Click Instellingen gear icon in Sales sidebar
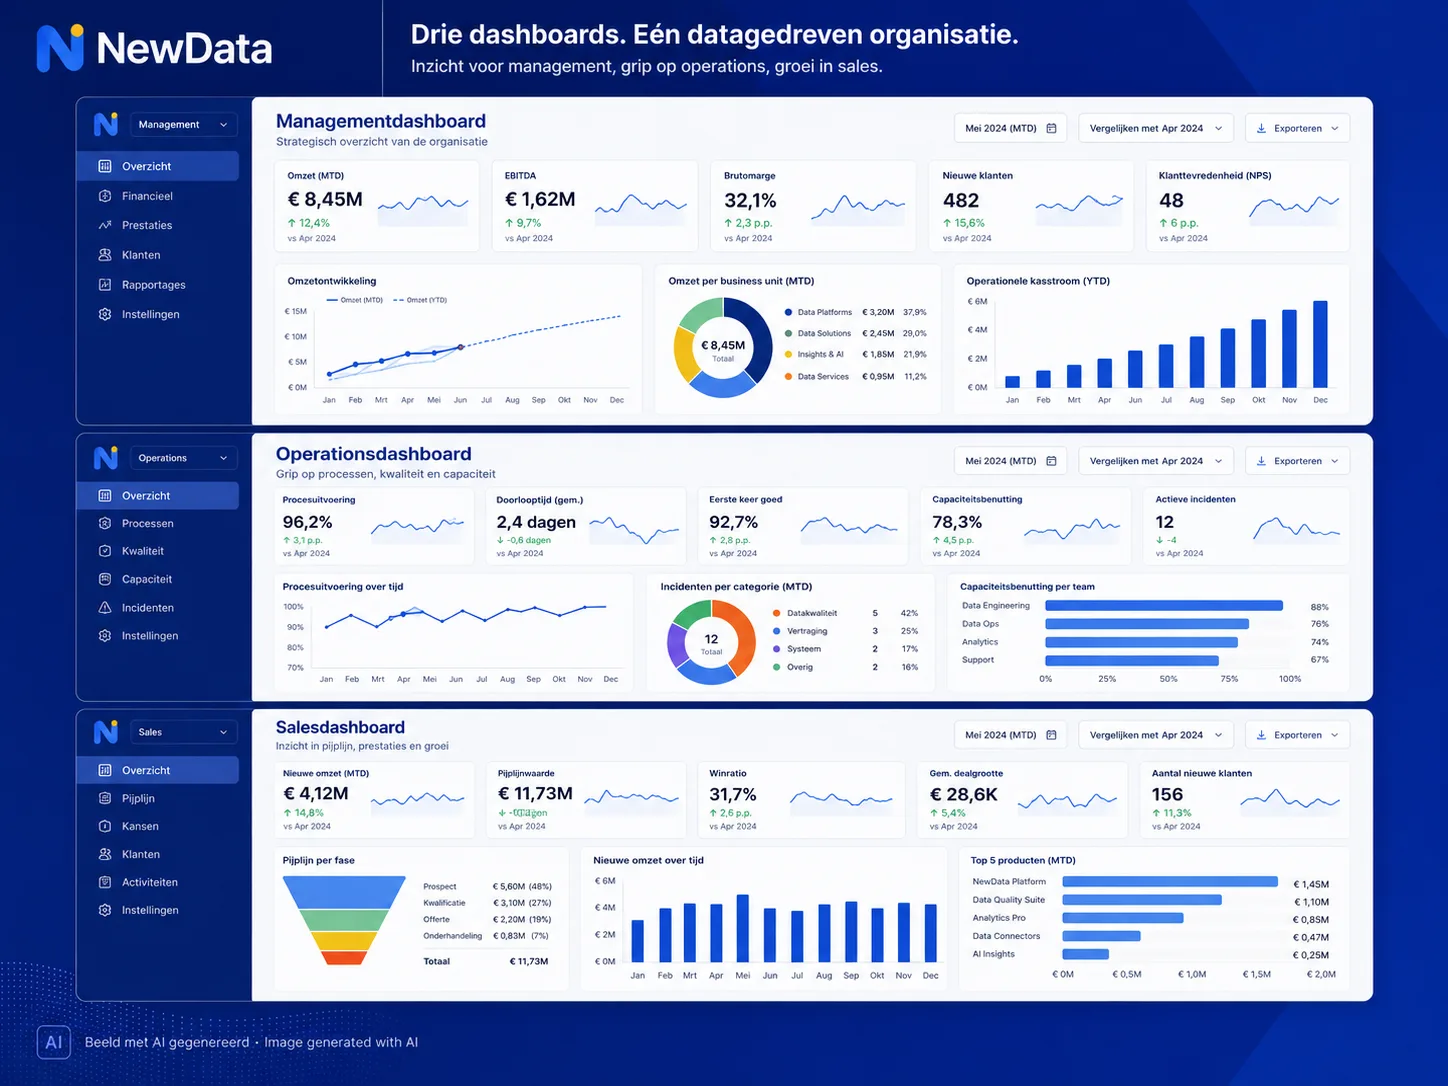 105,910
